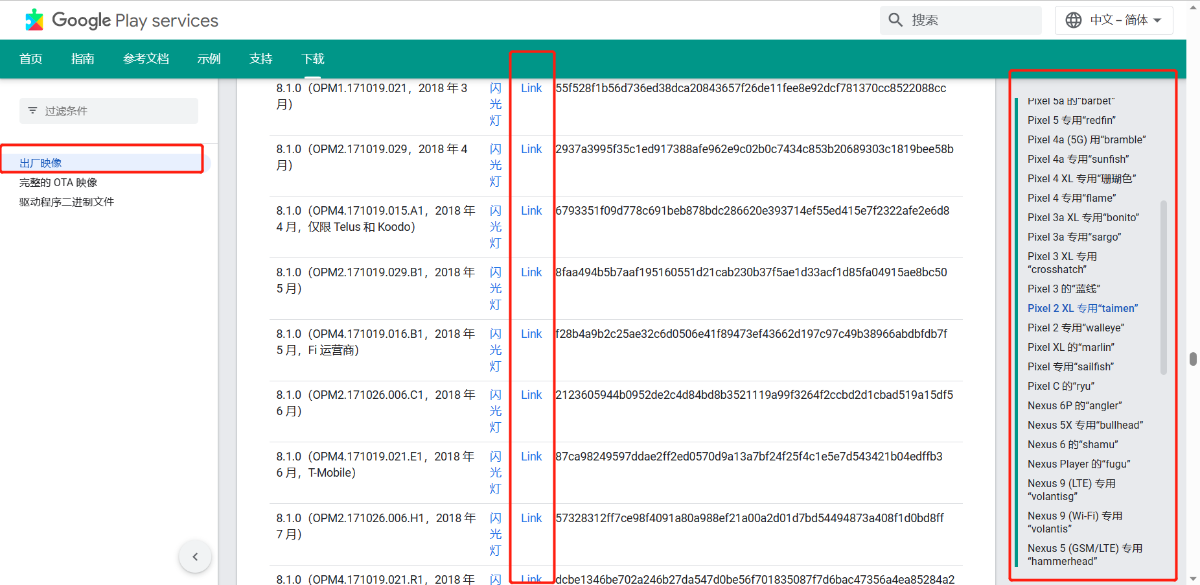Click 闪光灯 flash link for OPM2.171026.006.H1
Image resolution: width=1200 pixels, height=585 pixels.
pyautogui.click(x=496, y=534)
